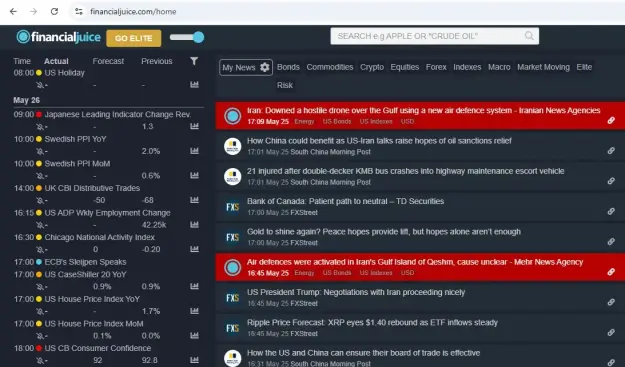
Task: Open How China could benefit headline
Action: click(379, 141)
